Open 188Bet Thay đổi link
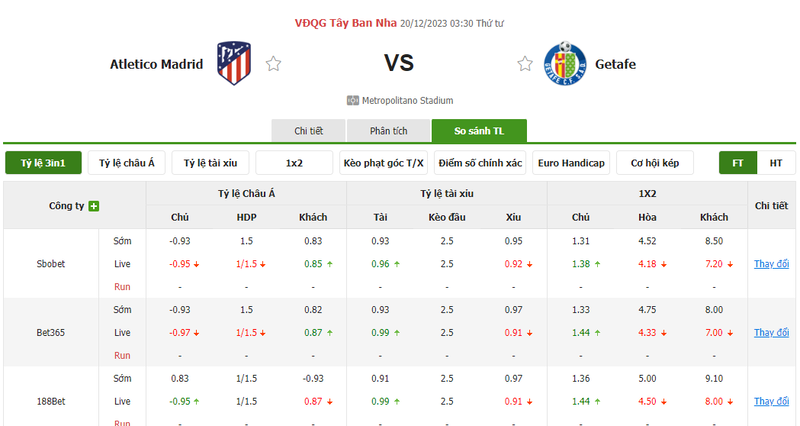800x426 pixels. coord(771,402)
